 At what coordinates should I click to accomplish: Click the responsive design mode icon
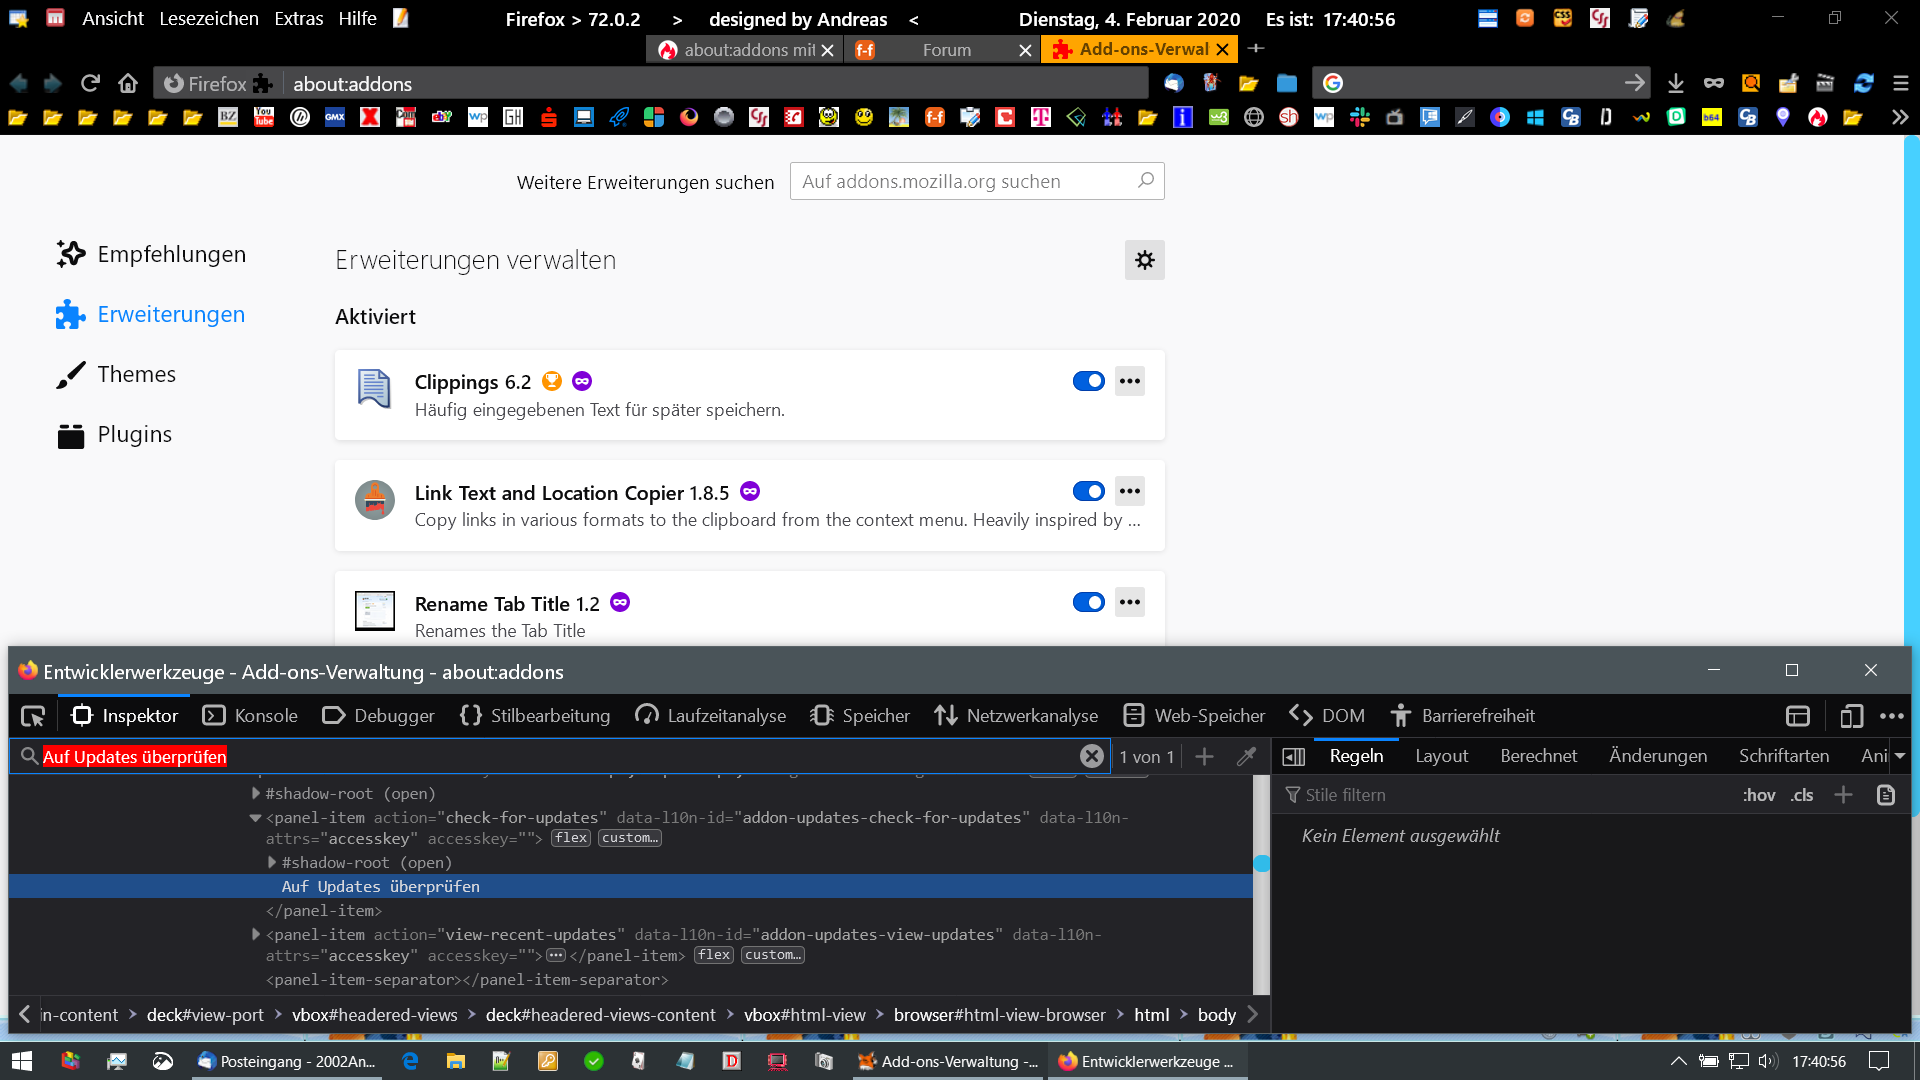point(1851,716)
